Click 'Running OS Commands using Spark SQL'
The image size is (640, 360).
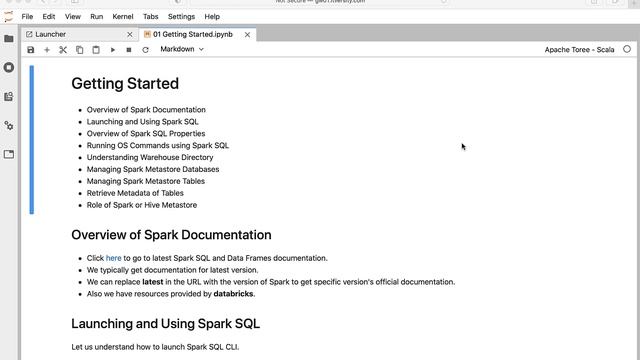coord(158,145)
